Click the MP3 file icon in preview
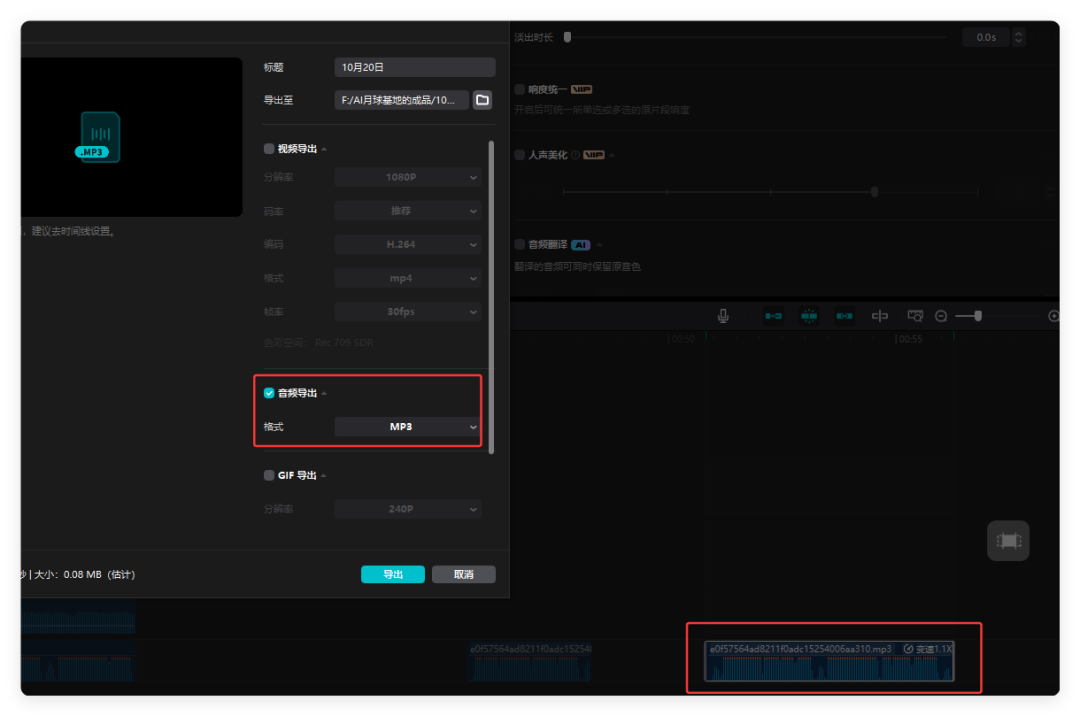The width and height of the screenshot is (1080, 716). [98, 137]
